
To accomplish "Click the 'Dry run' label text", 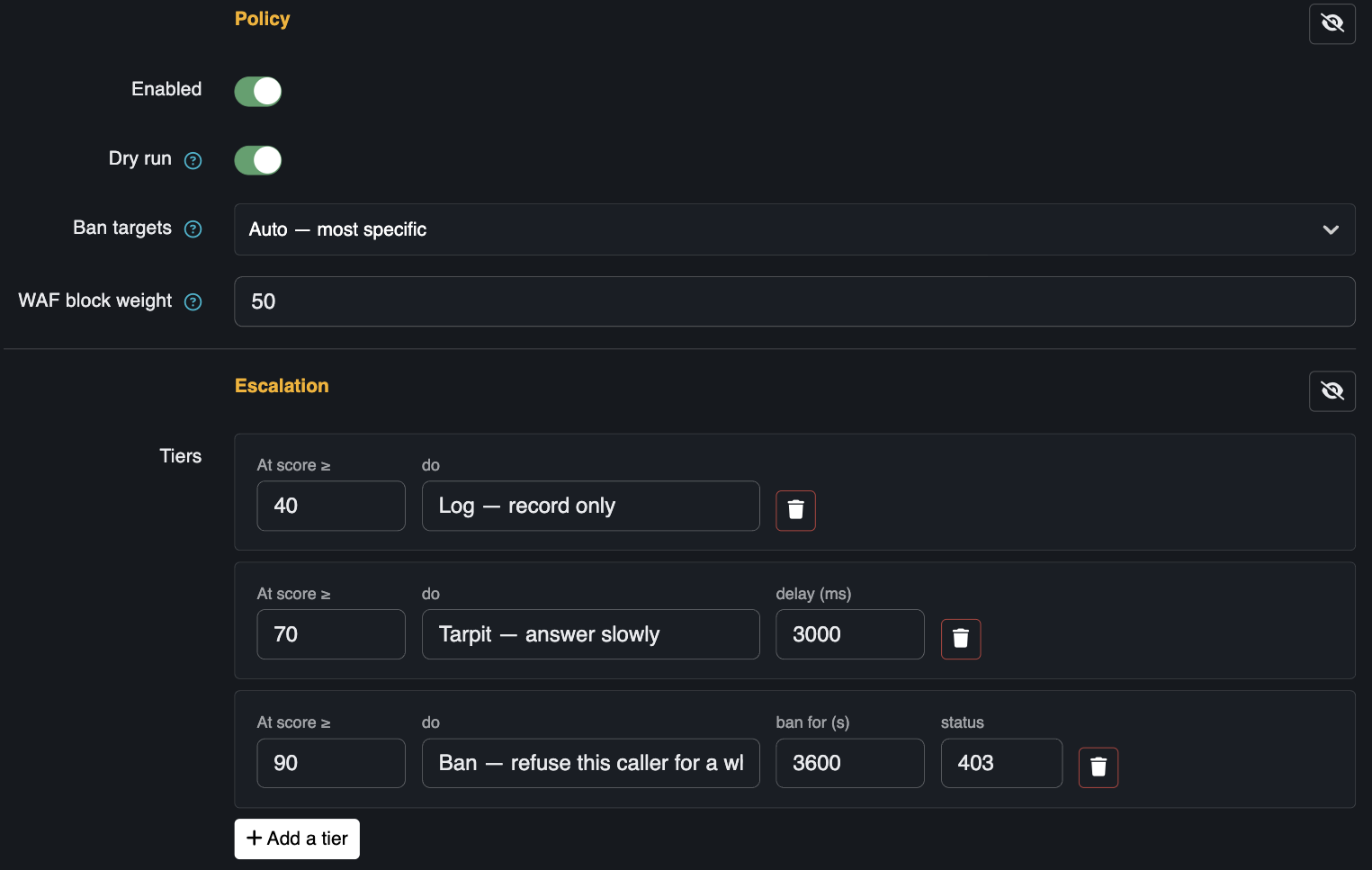I will 140,159.
